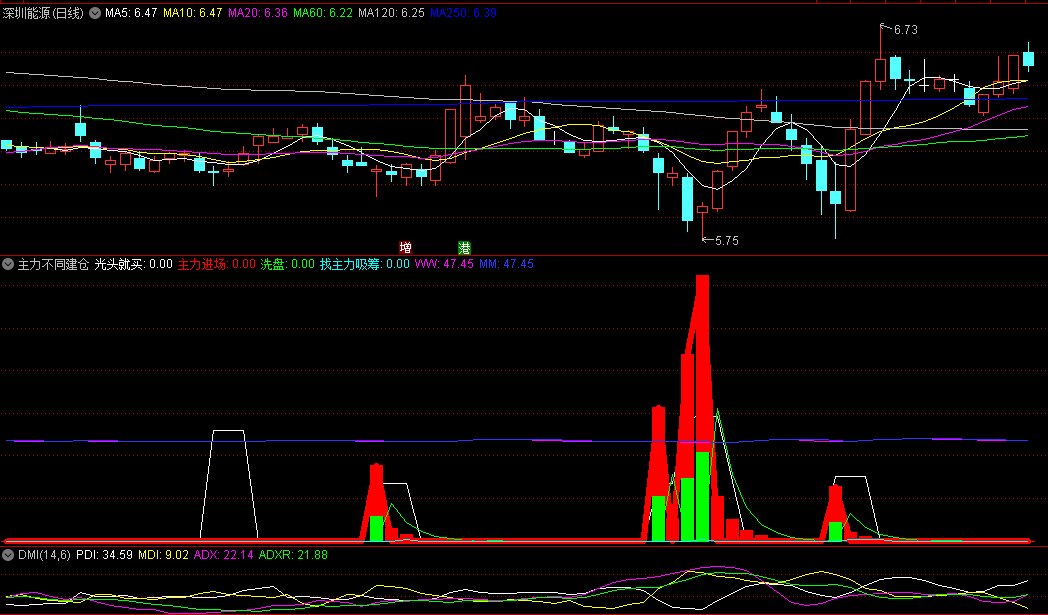
Task: Click the 6.73 high price annotation
Action: (906, 29)
